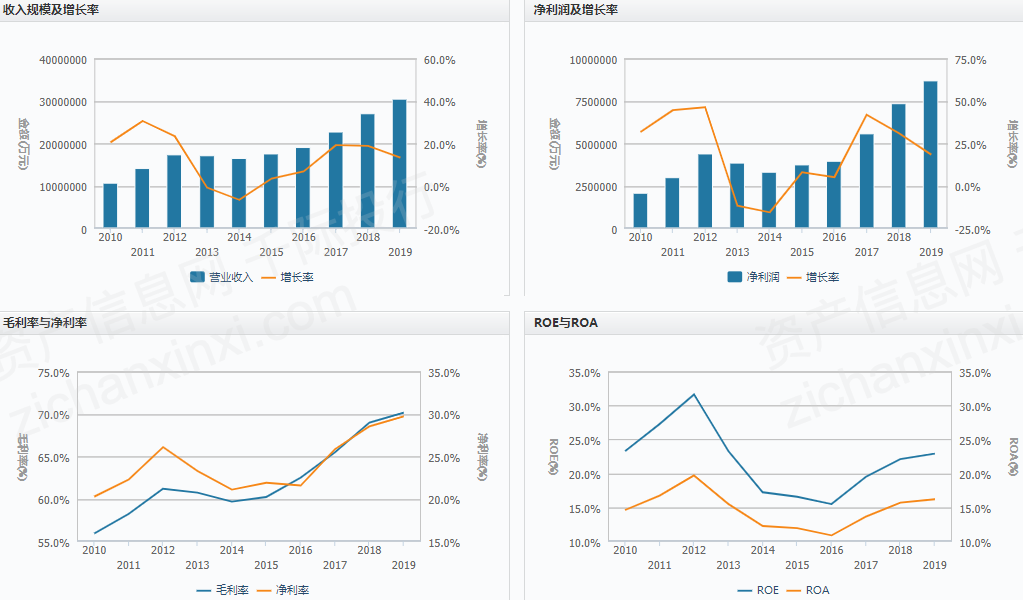Select the 2019 revenue bar
This screenshot has width=1023, height=600.
(x=399, y=165)
